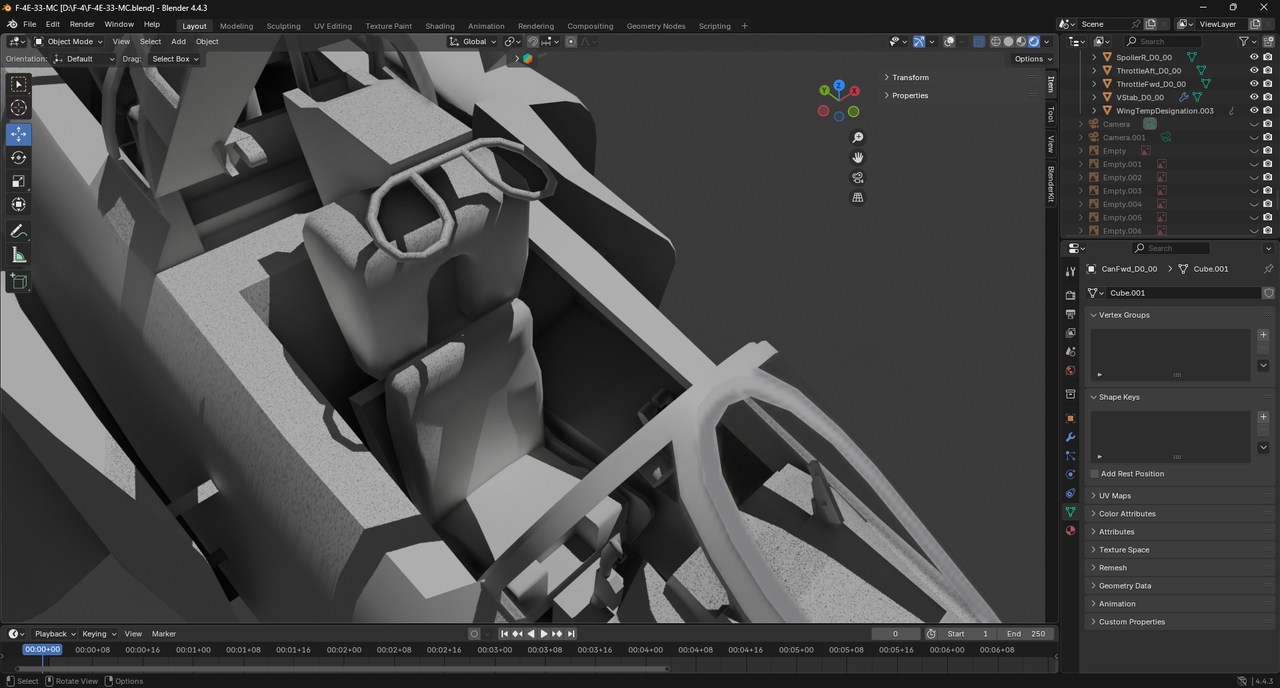Select the Rotate tool

(19, 157)
